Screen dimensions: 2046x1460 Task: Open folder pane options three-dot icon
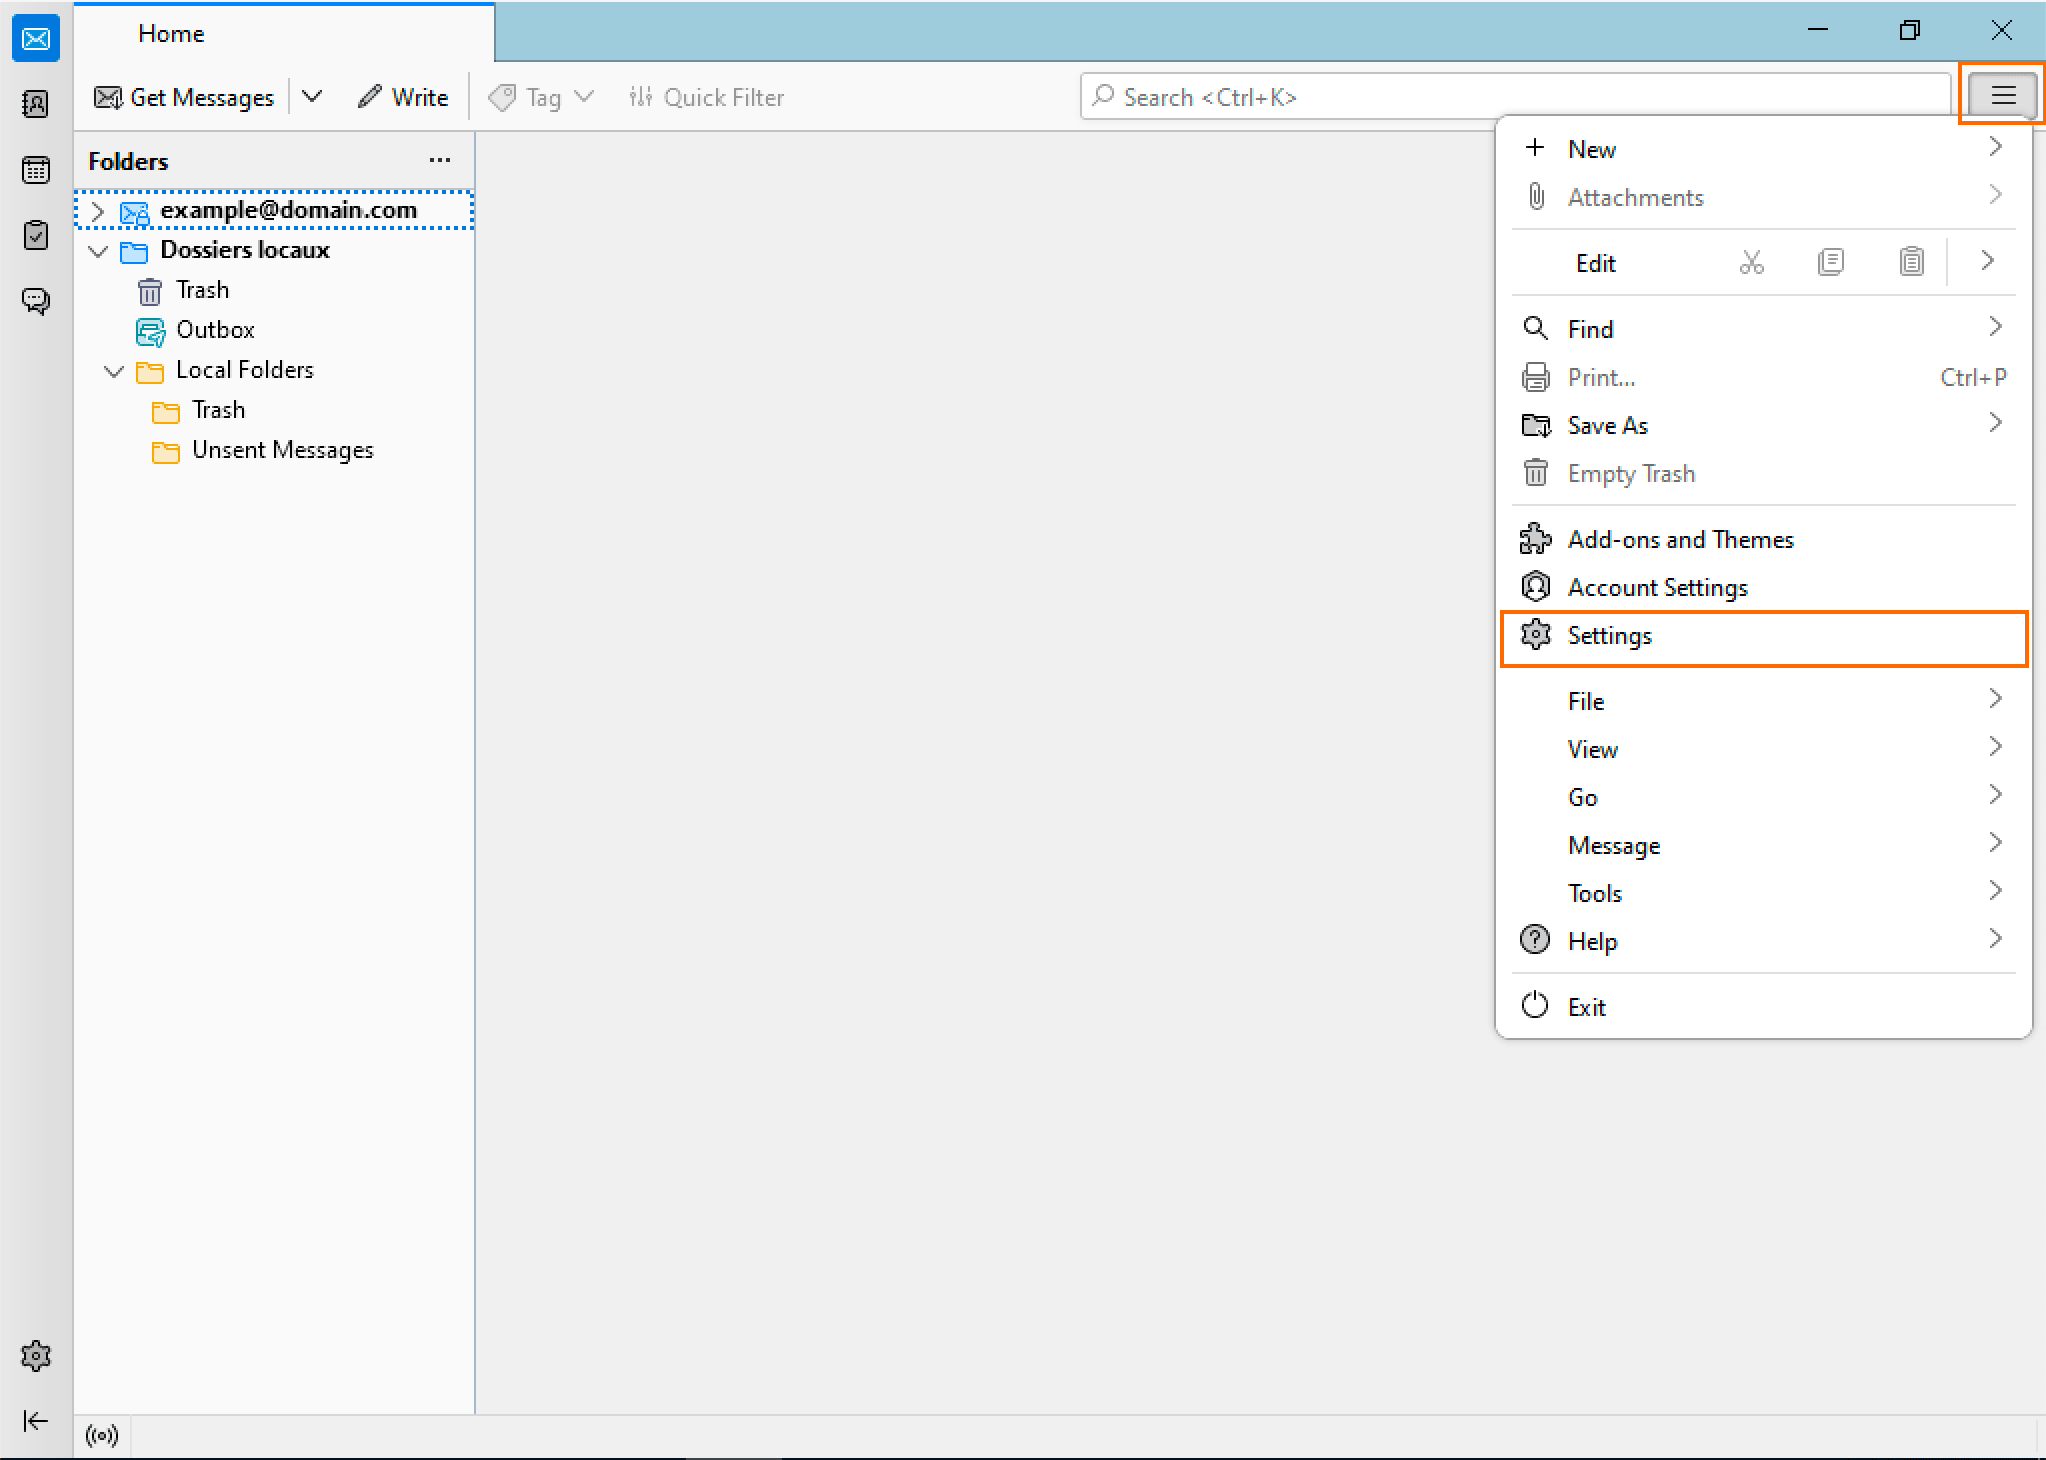click(x=439, y=161)
